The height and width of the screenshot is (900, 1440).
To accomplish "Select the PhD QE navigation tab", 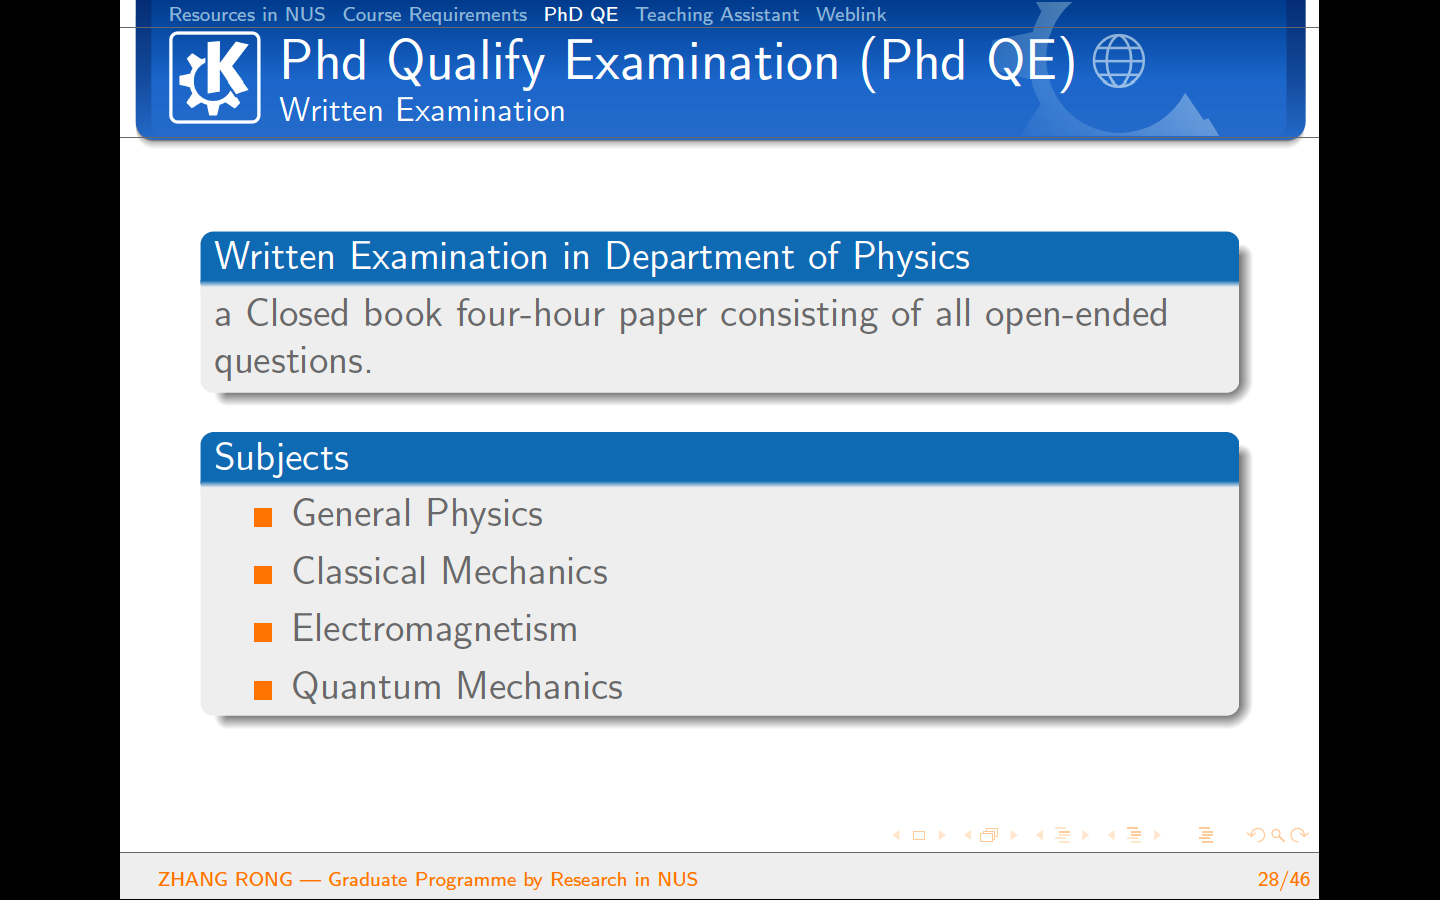I will pos(581,14).
